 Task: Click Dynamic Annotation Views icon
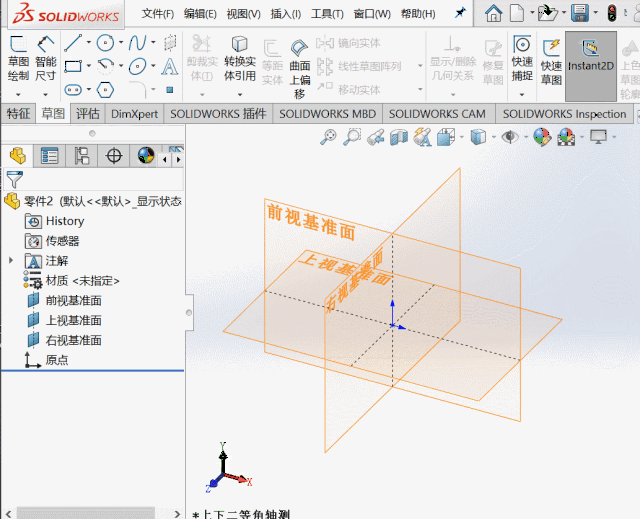[422, 137]
